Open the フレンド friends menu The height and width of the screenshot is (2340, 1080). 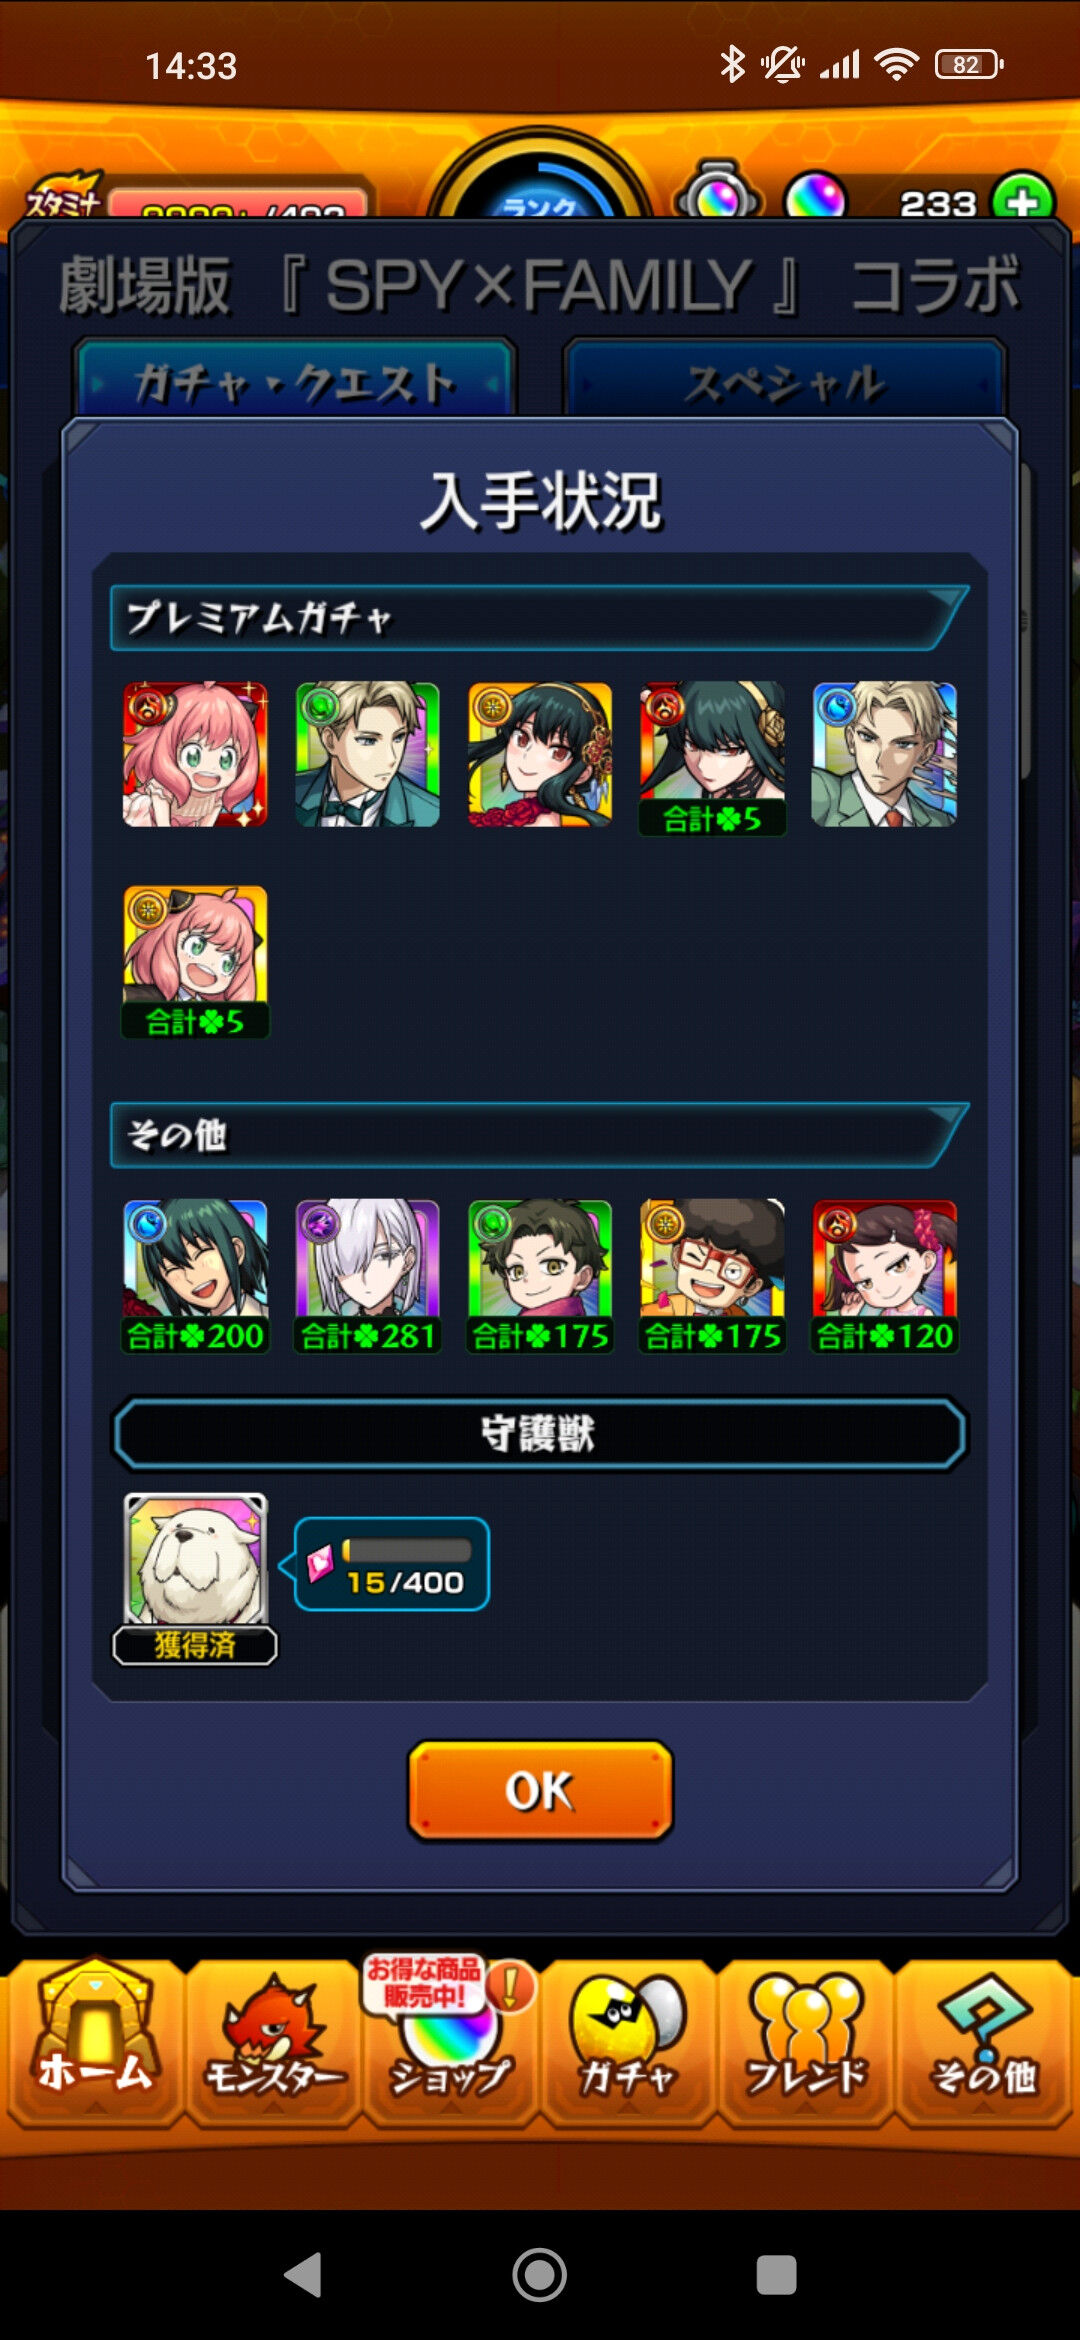pyautogui.click(x=806, y=2042)
